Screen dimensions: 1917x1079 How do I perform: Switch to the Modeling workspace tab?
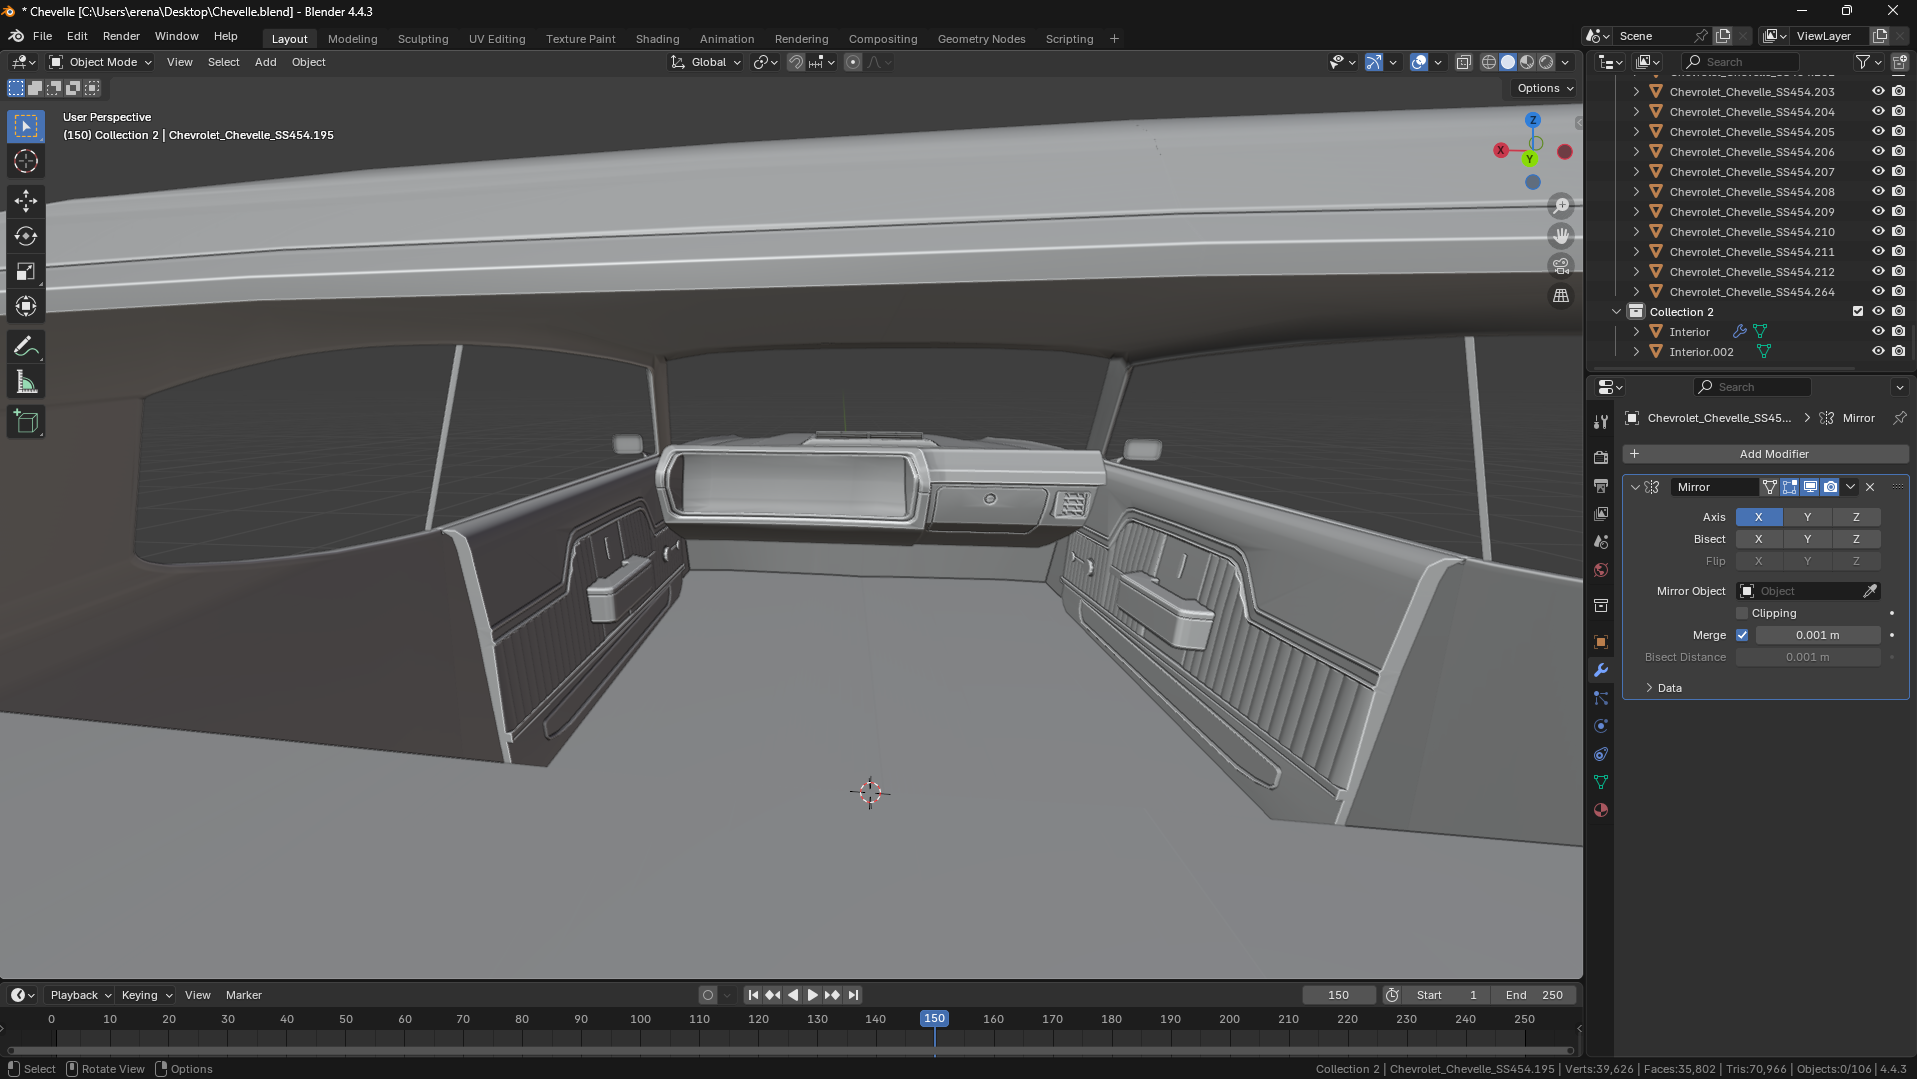(x=352, y=39)
